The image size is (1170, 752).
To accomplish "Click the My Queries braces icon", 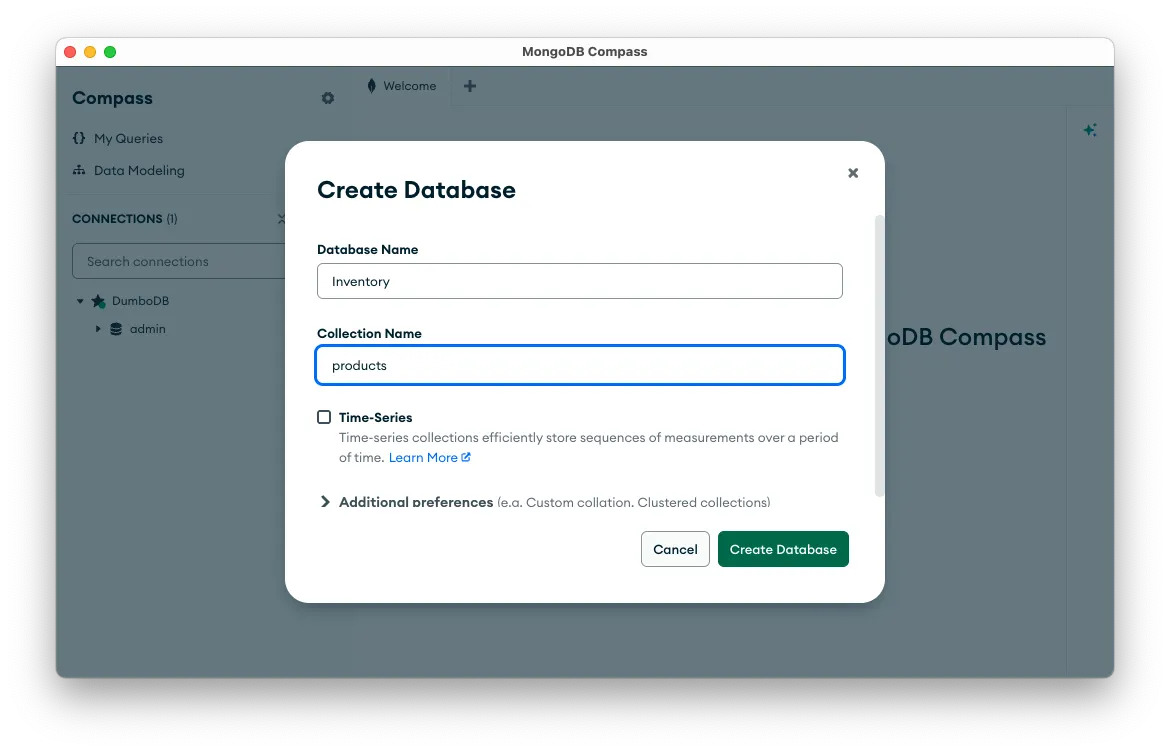I will pyautogui.click(x=79, y=138).
